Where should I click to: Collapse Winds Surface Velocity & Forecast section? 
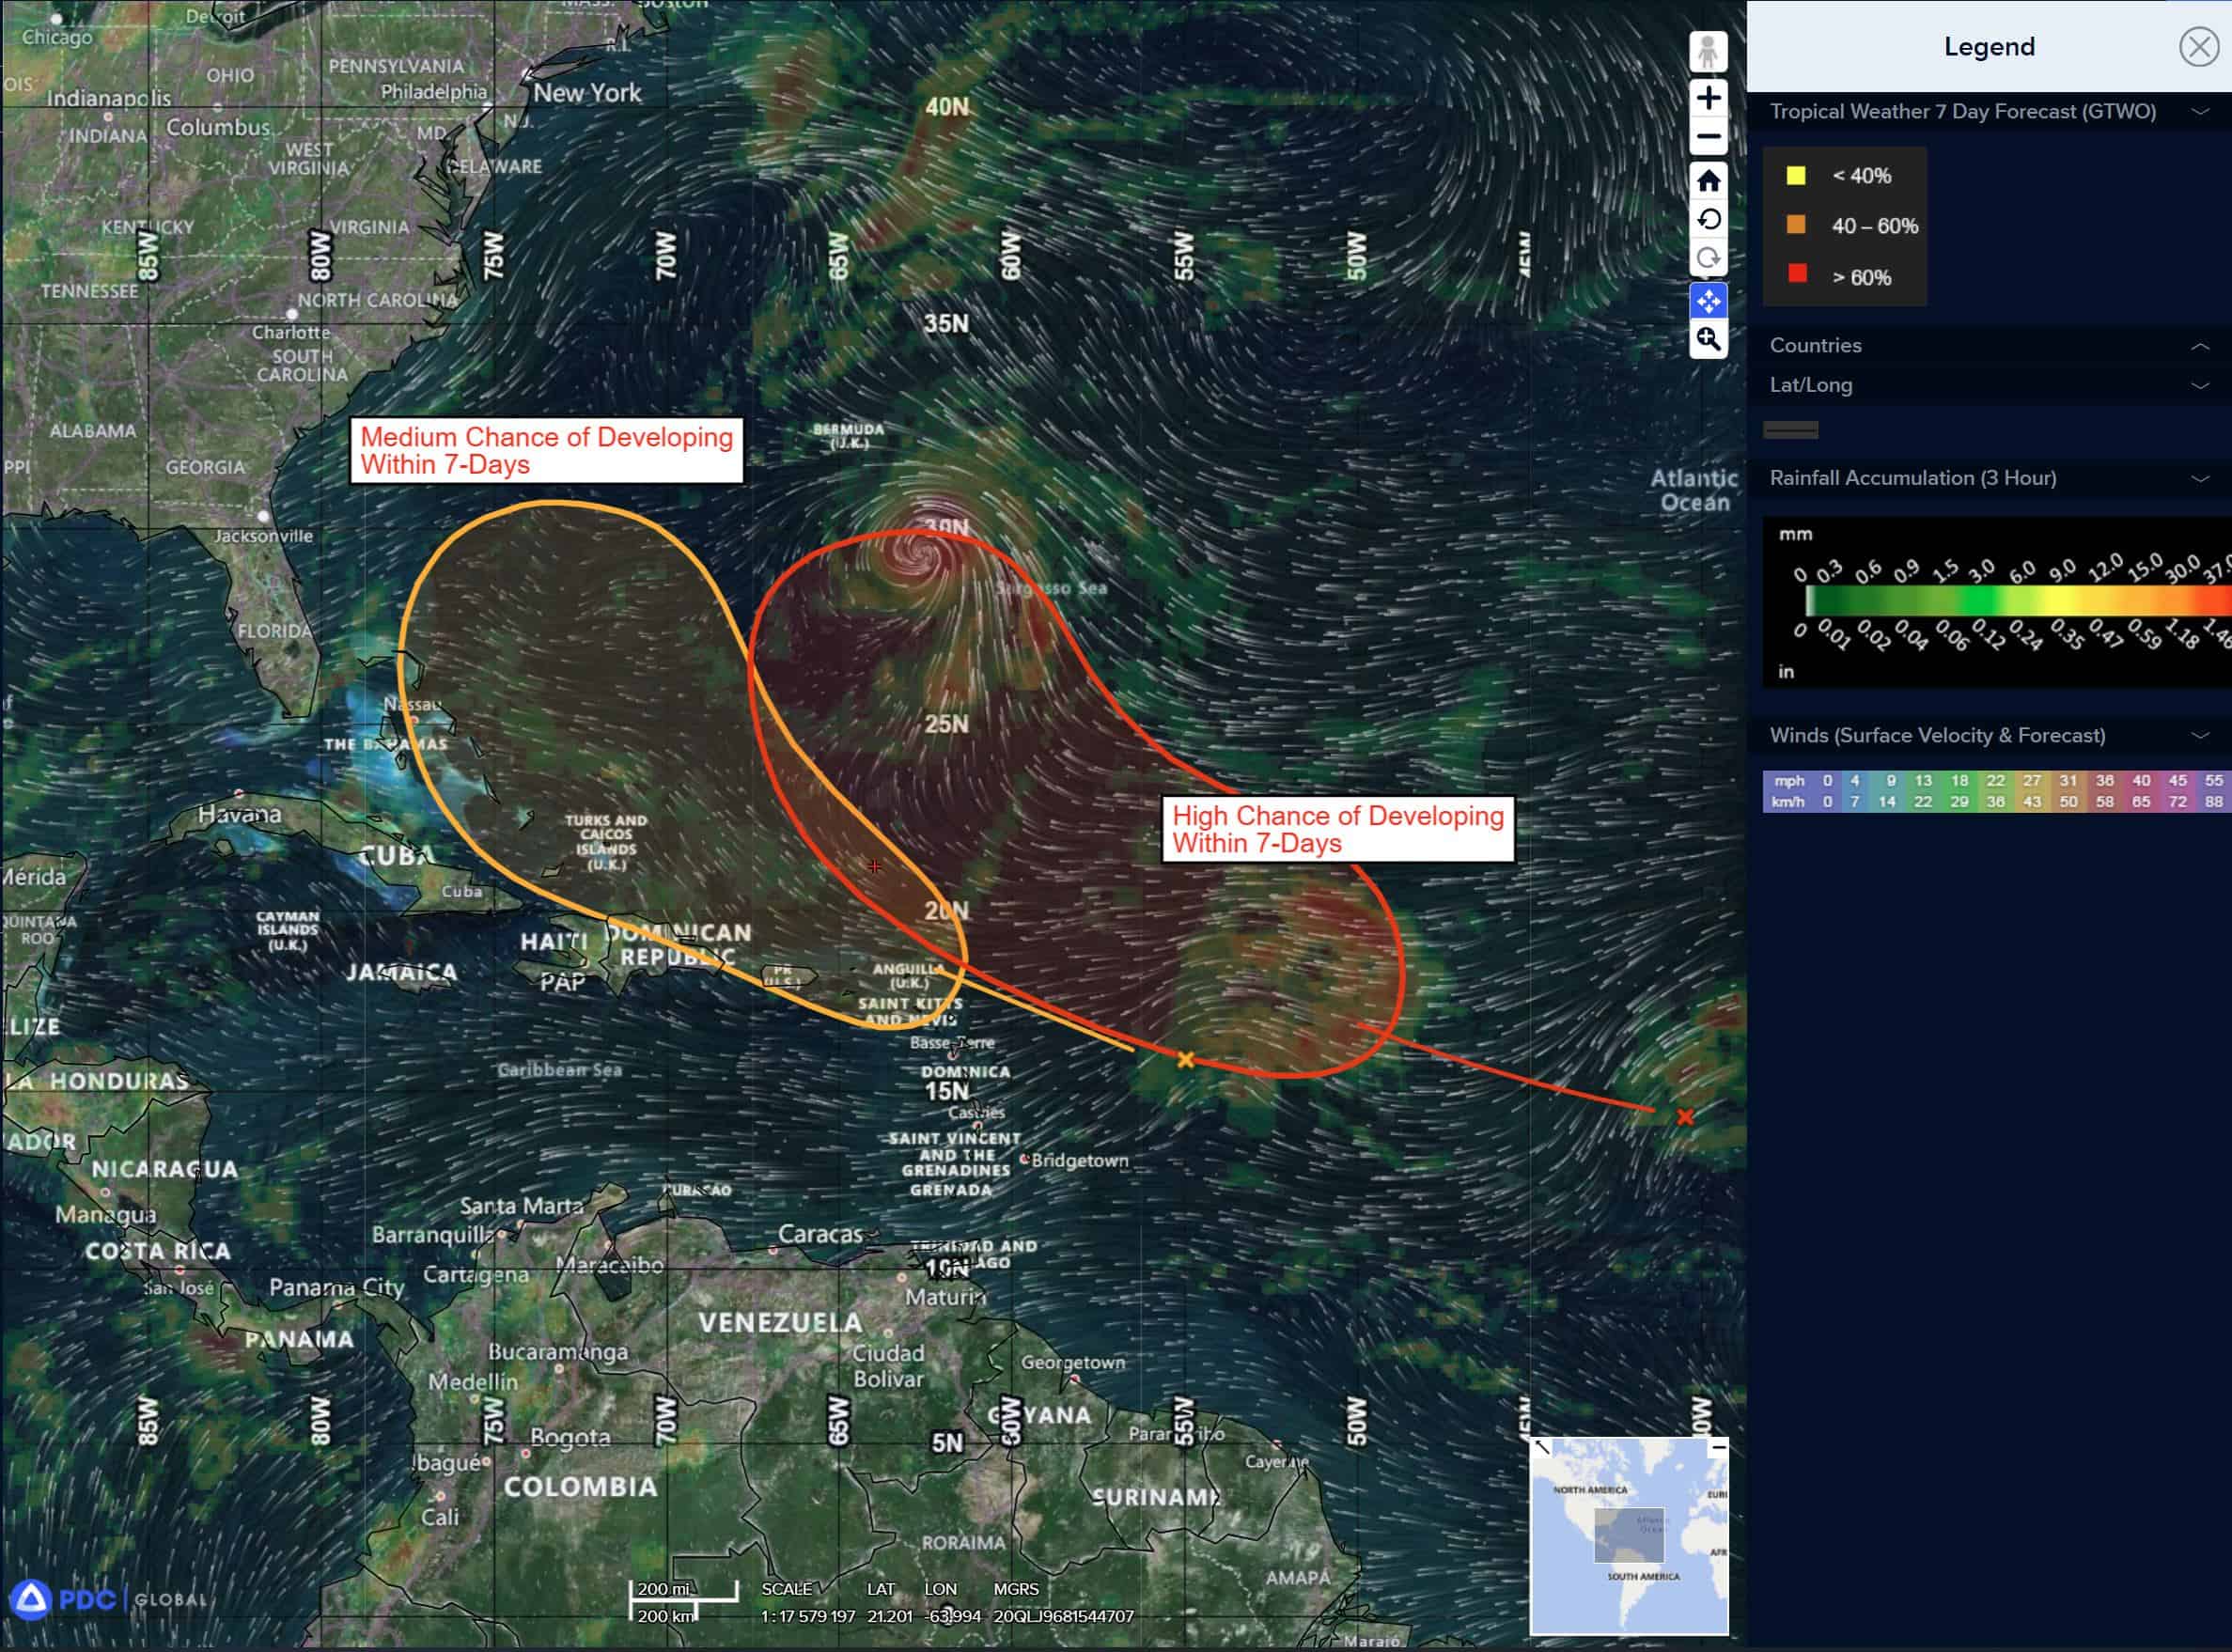pos(2200,736)
